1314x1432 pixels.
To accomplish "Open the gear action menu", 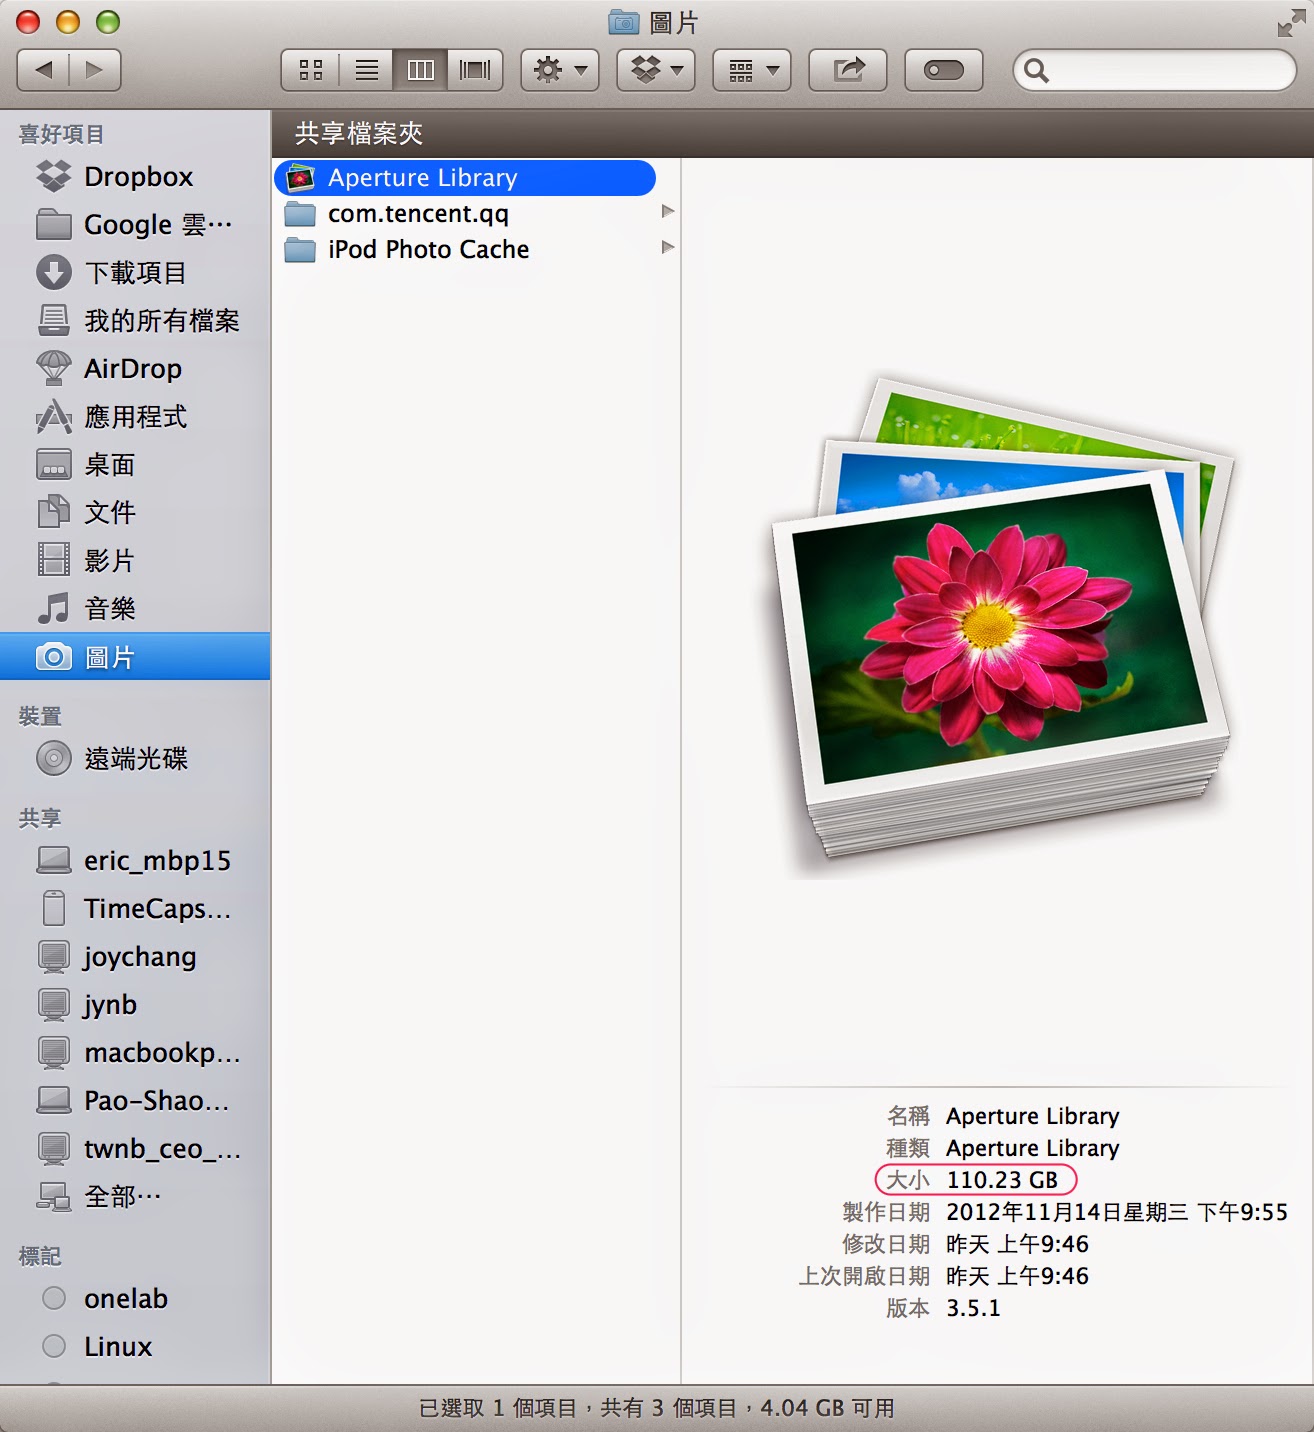I will [x=560, y=70].
